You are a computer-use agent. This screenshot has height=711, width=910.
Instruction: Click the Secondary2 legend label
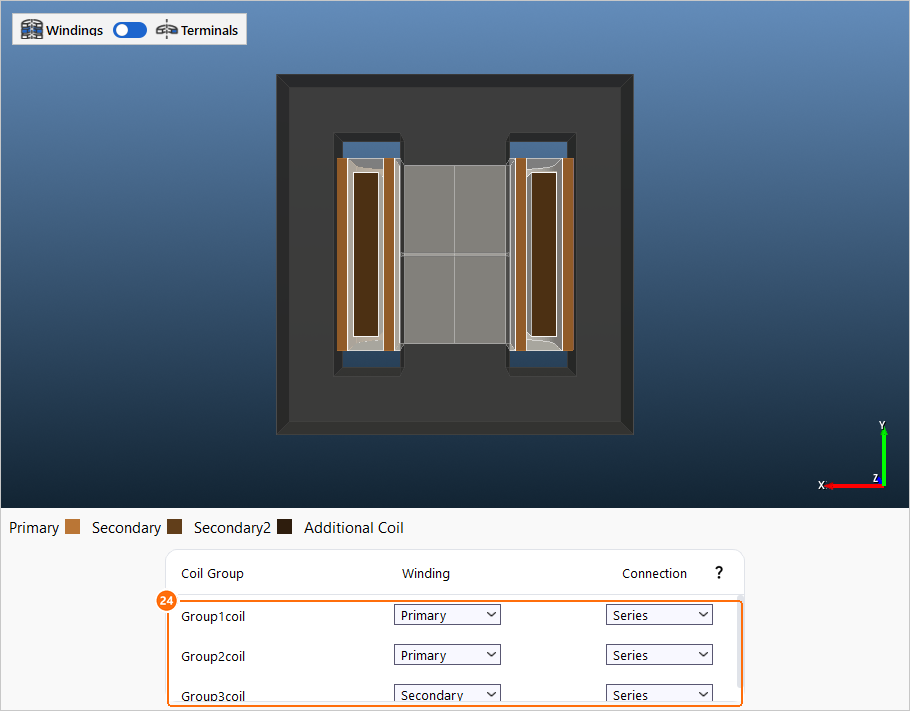[232, 528]
